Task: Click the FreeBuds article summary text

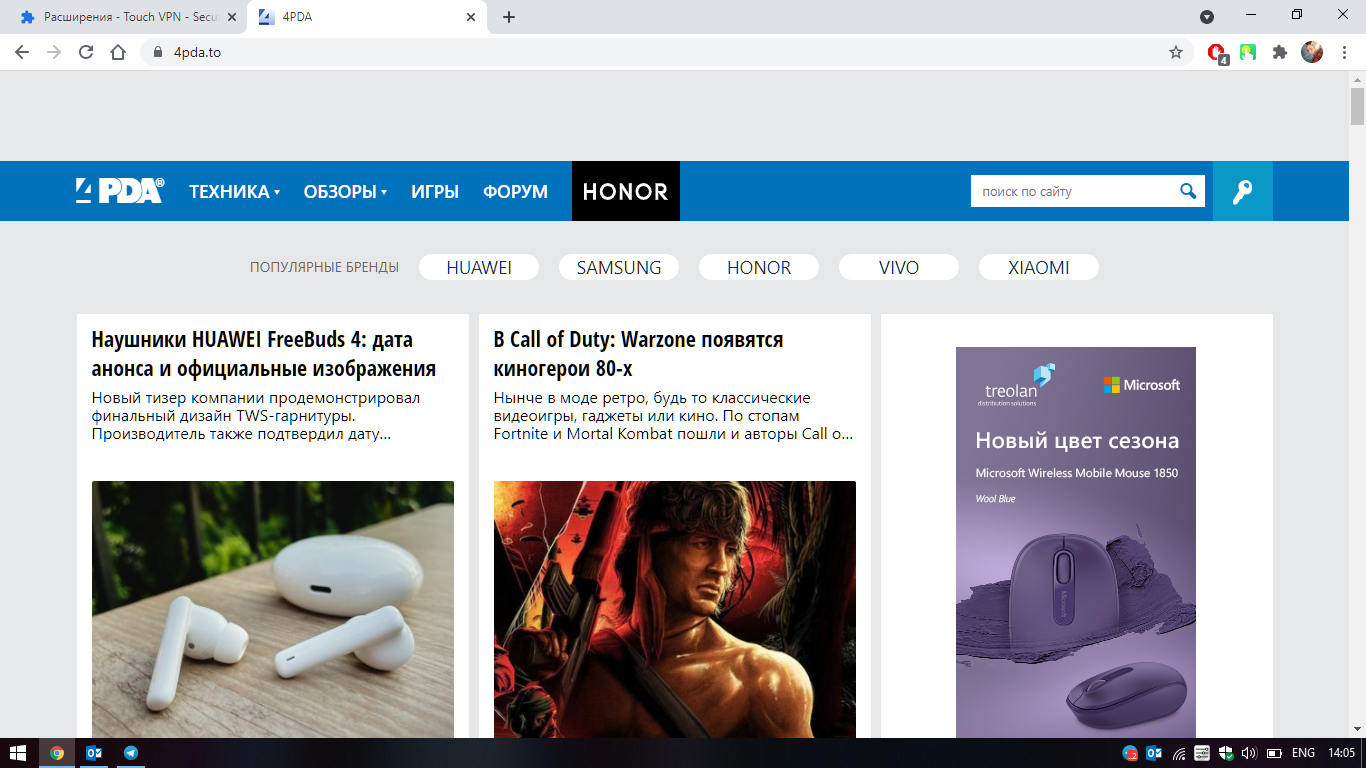Action: pos(256,416)
